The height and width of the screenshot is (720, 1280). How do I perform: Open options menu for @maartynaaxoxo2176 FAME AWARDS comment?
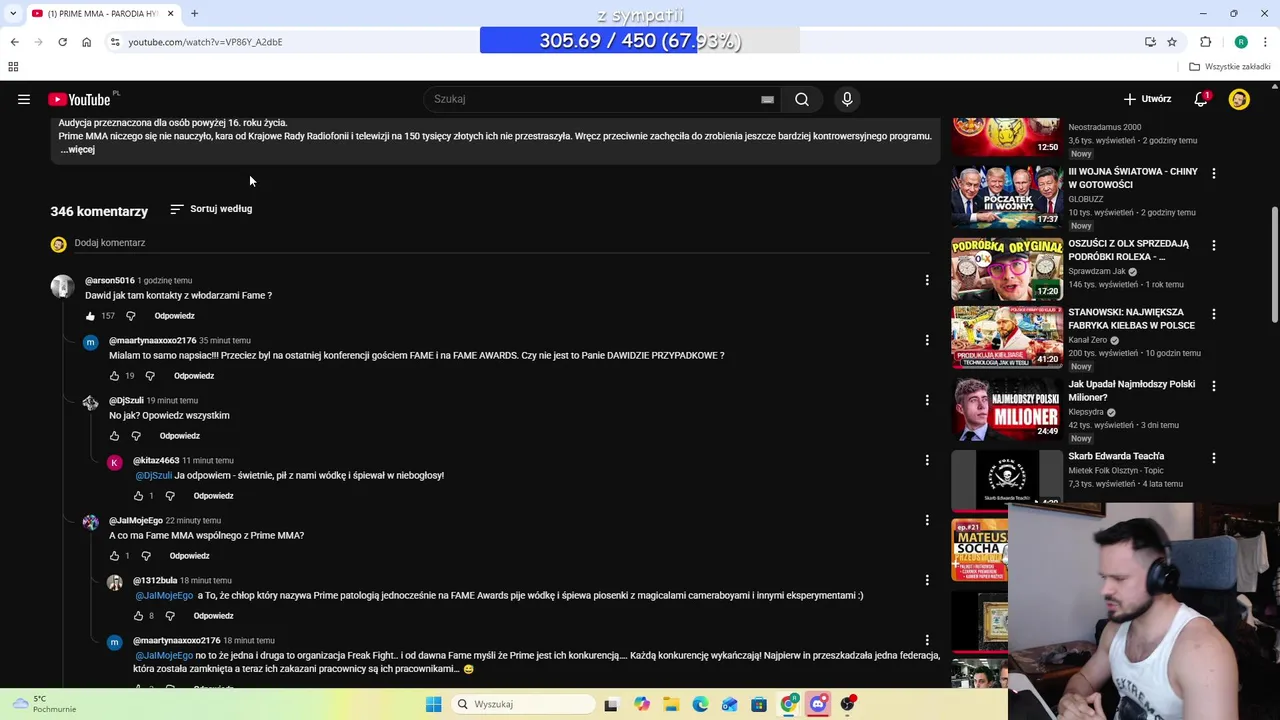(x=927, y=340)
